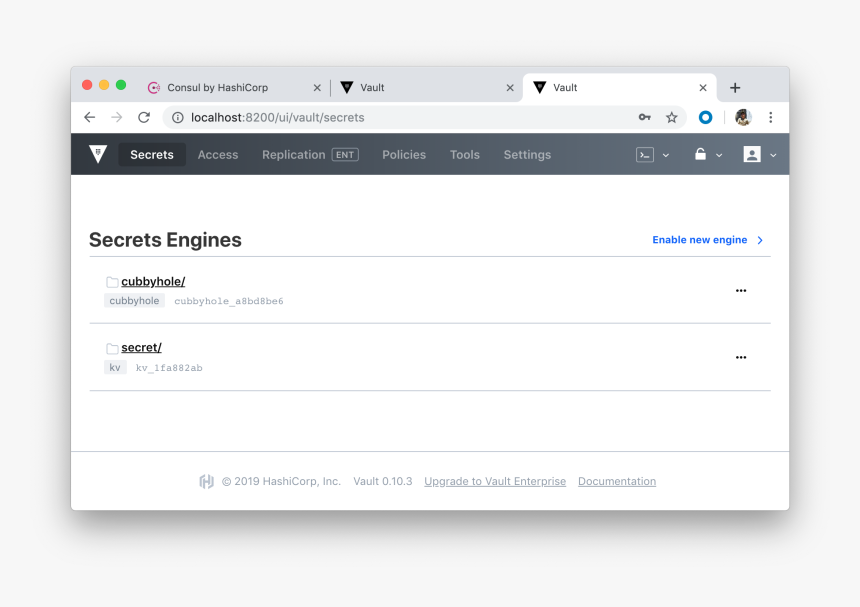Screen dimensions: 860x607
Task: Click Upgrade to Vault Enterprise link
Action: pyautogui.click(x=495, y=481)
